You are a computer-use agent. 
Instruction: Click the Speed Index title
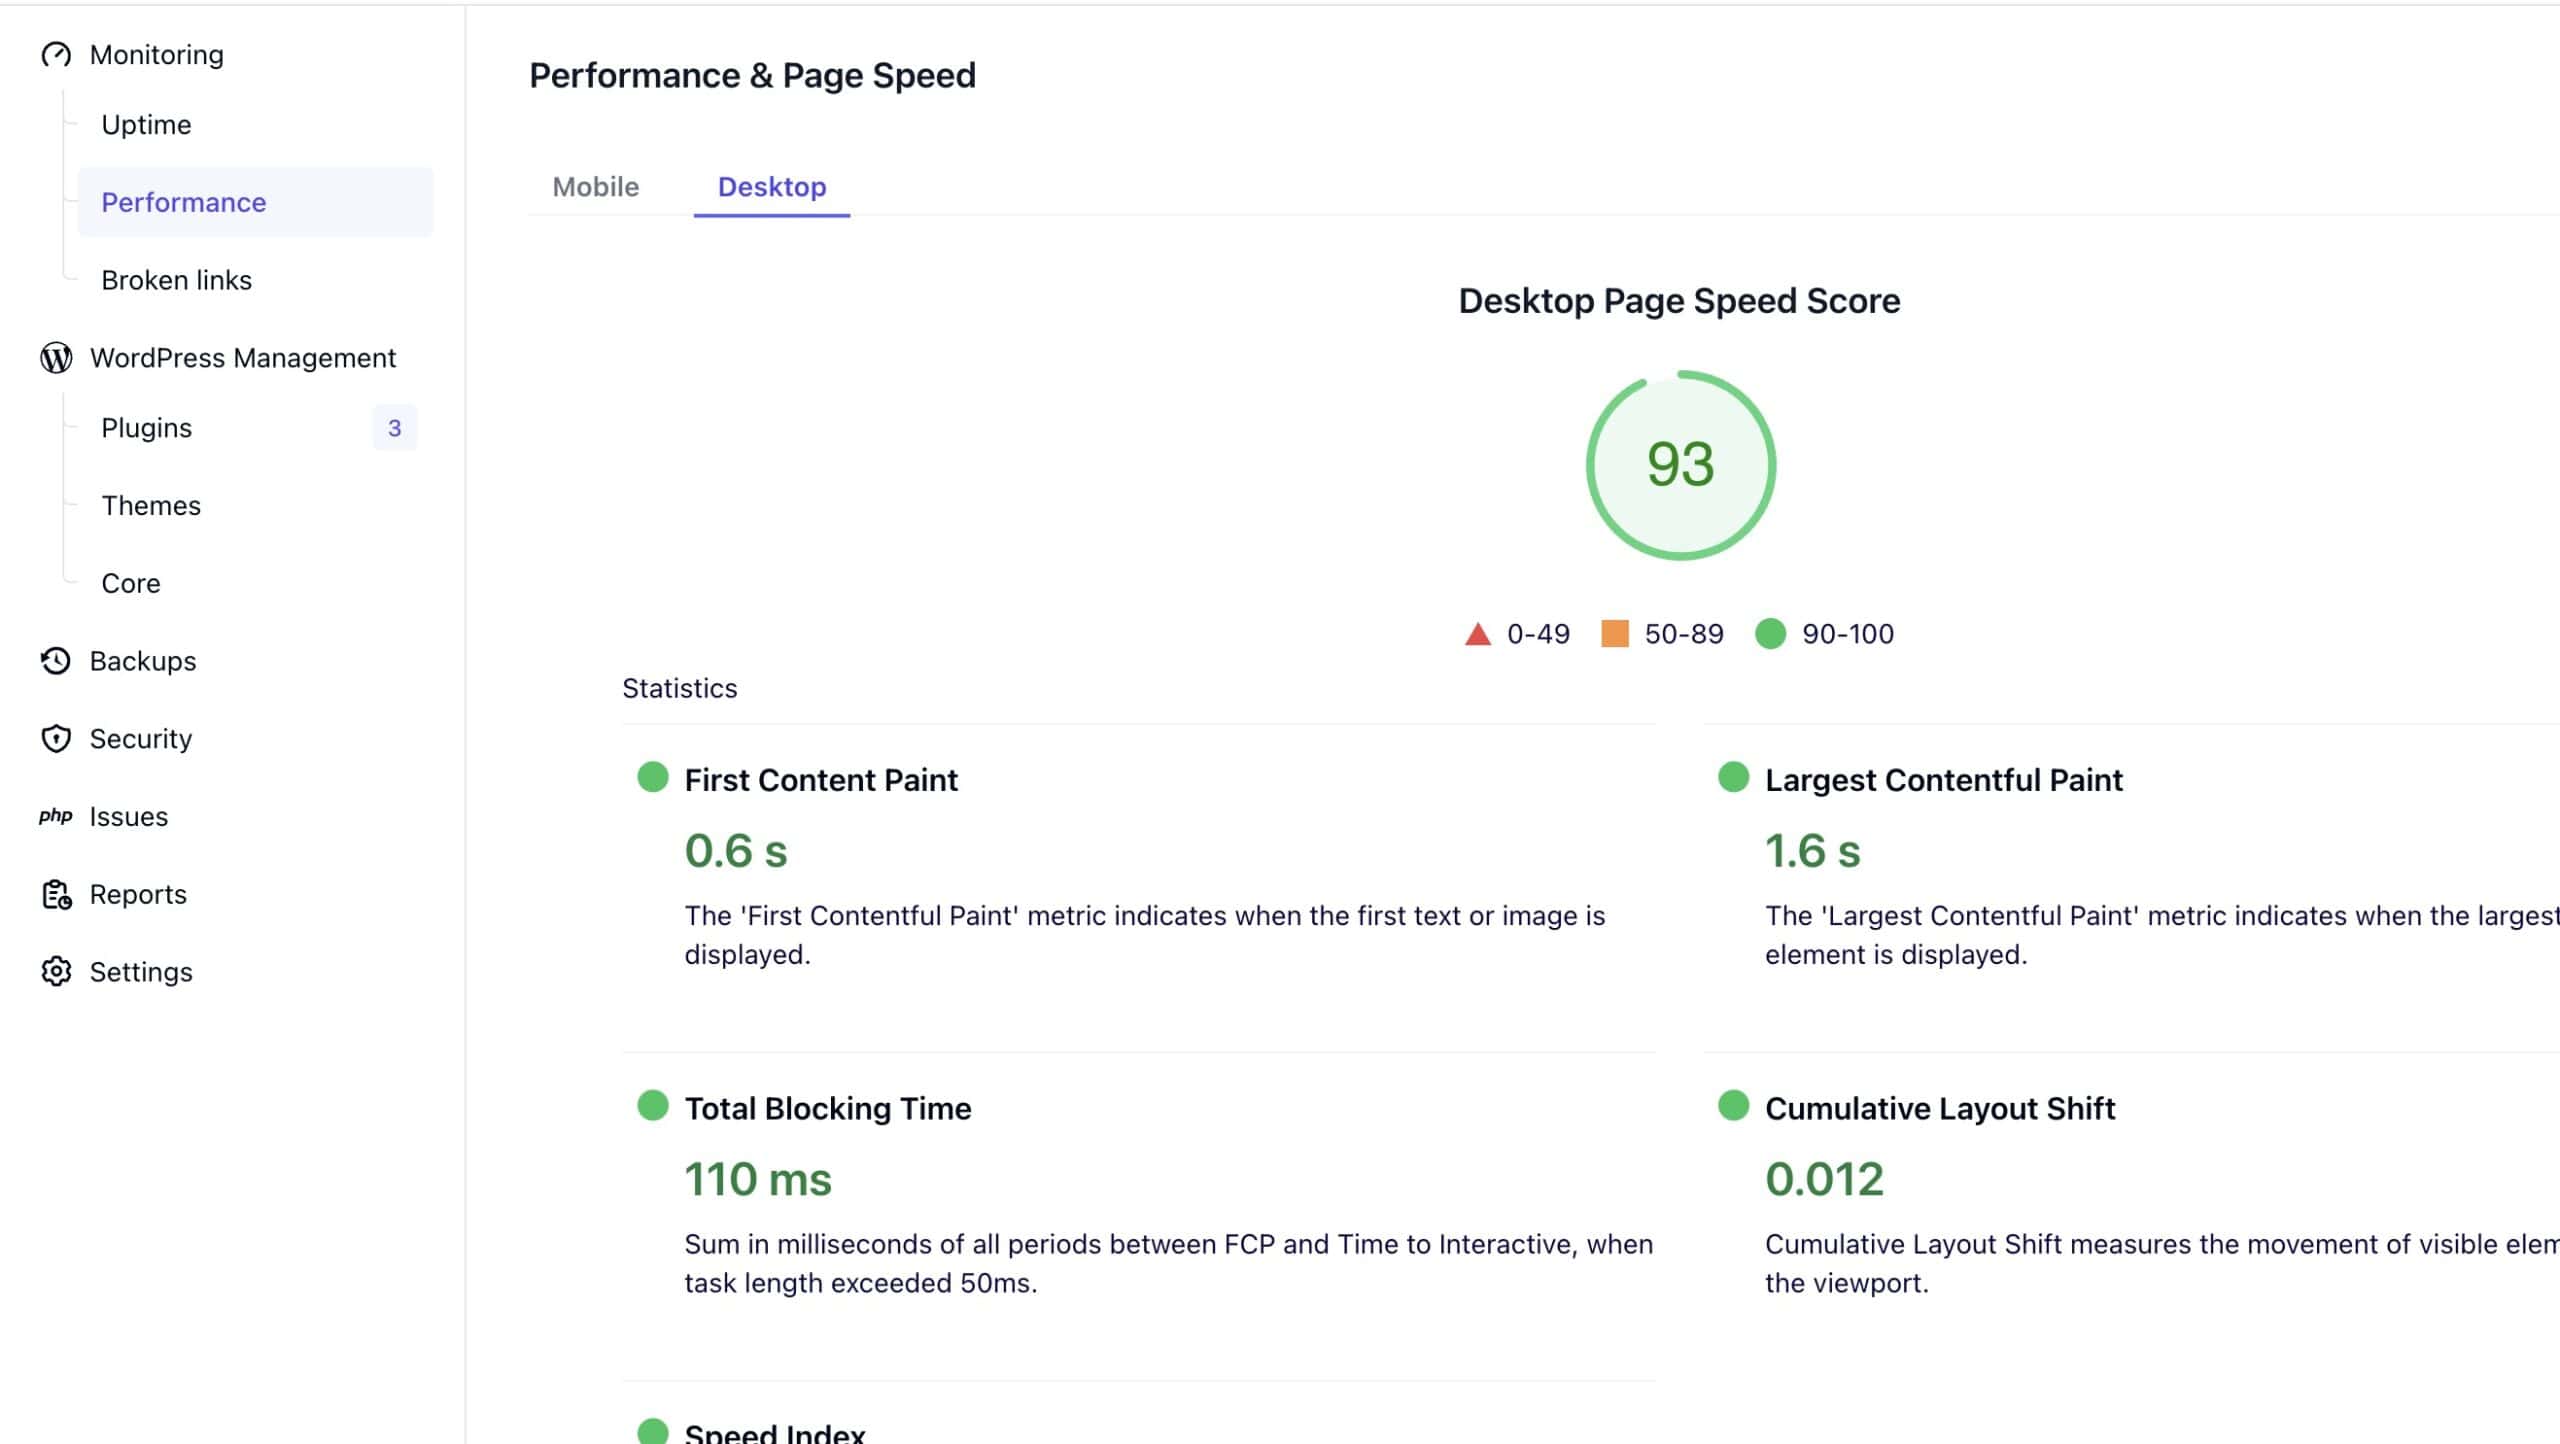775,1432
